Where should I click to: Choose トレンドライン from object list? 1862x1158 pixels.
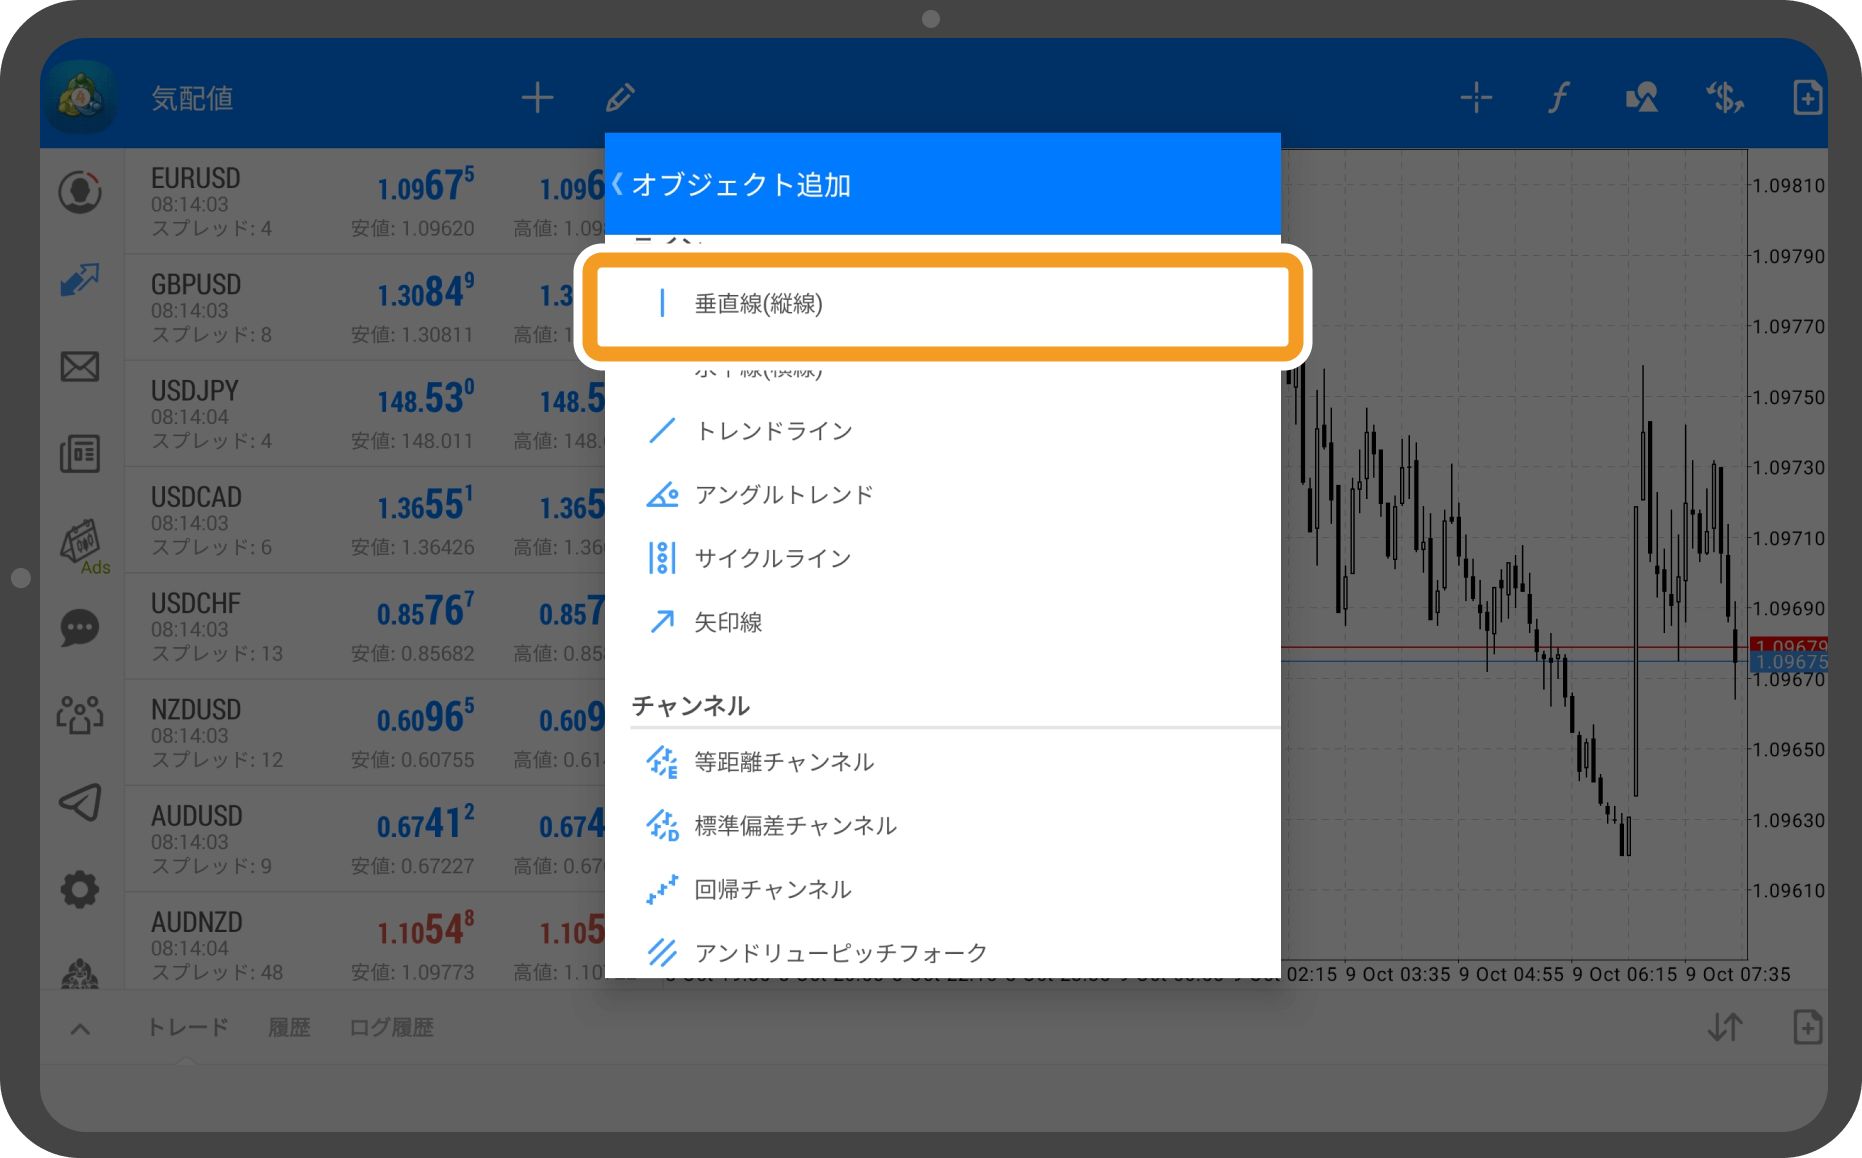[x=942, y=431]
